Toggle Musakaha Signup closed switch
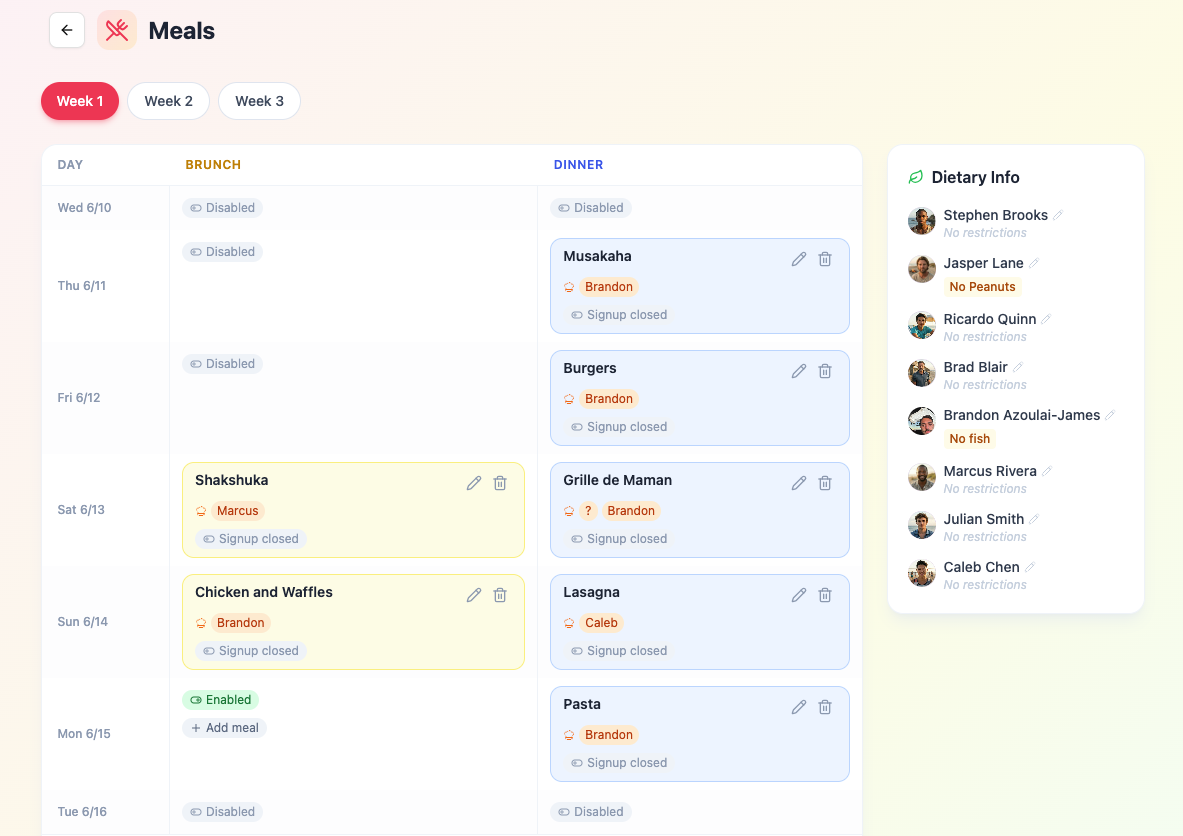This screenshot has width=1183, height=836. (x=619, y=315)
